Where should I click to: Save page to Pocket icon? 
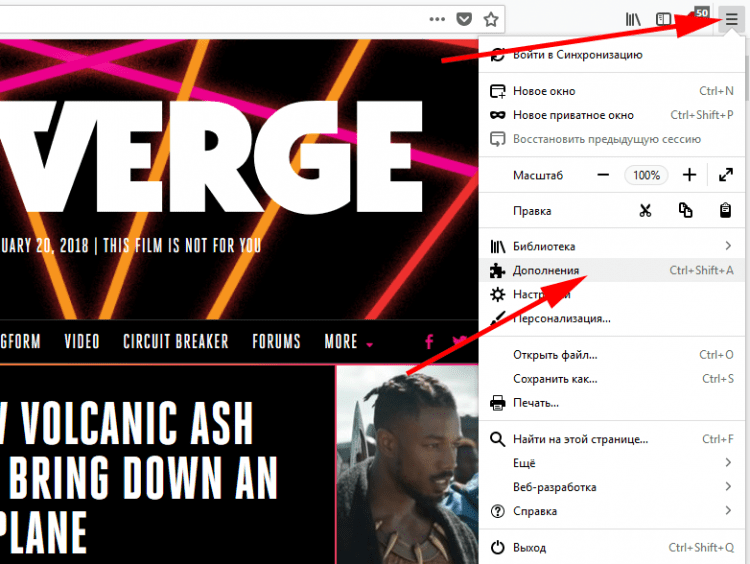click(464, 19)
